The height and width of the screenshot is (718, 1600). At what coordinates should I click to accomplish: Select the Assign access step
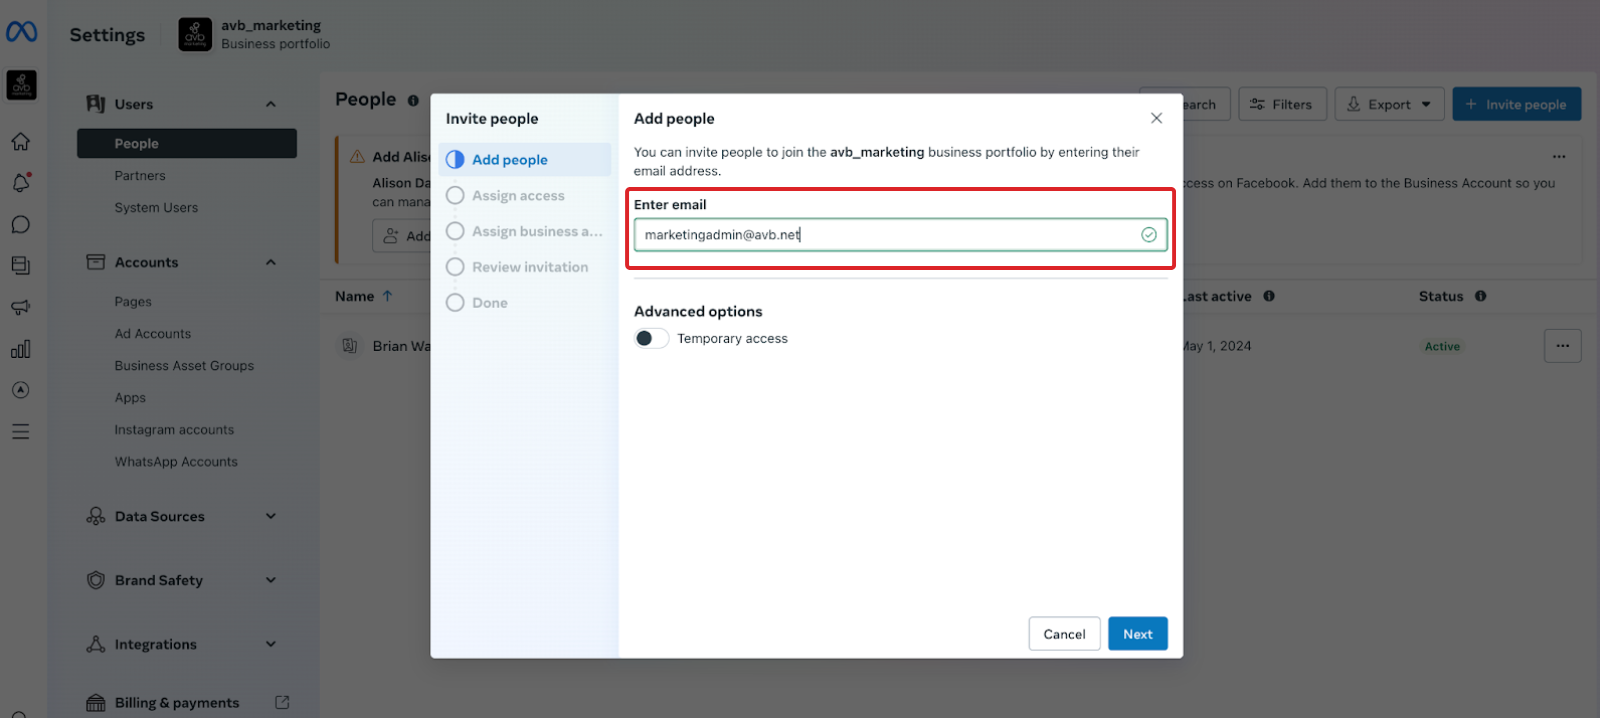(518, 196)
